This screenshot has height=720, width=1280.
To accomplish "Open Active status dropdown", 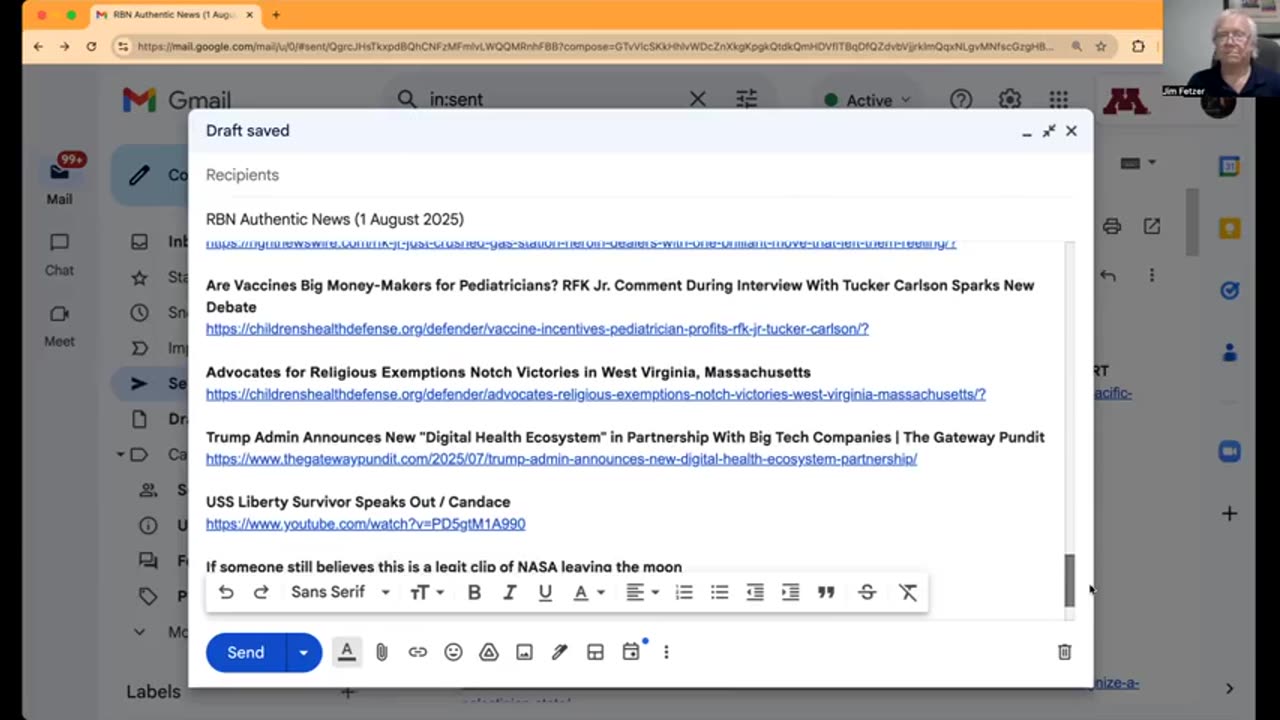I will [866, 100].
